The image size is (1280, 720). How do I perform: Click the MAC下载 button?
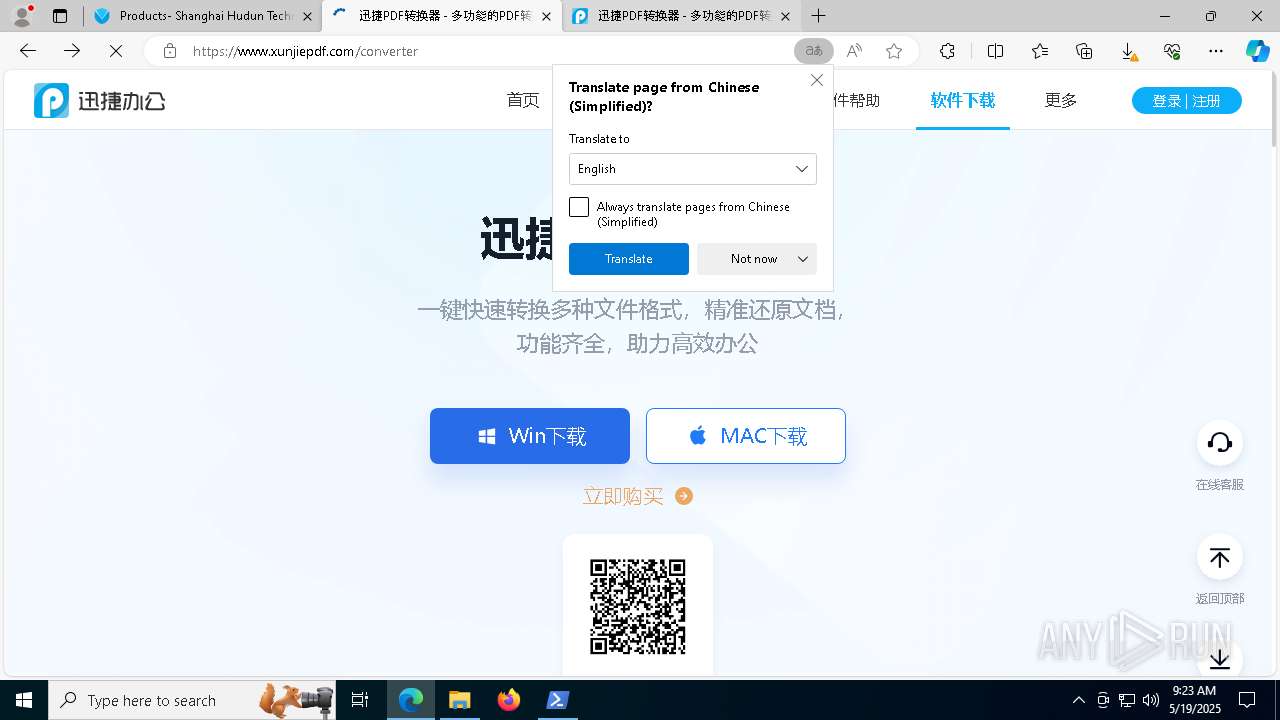[x=746, y=436]
